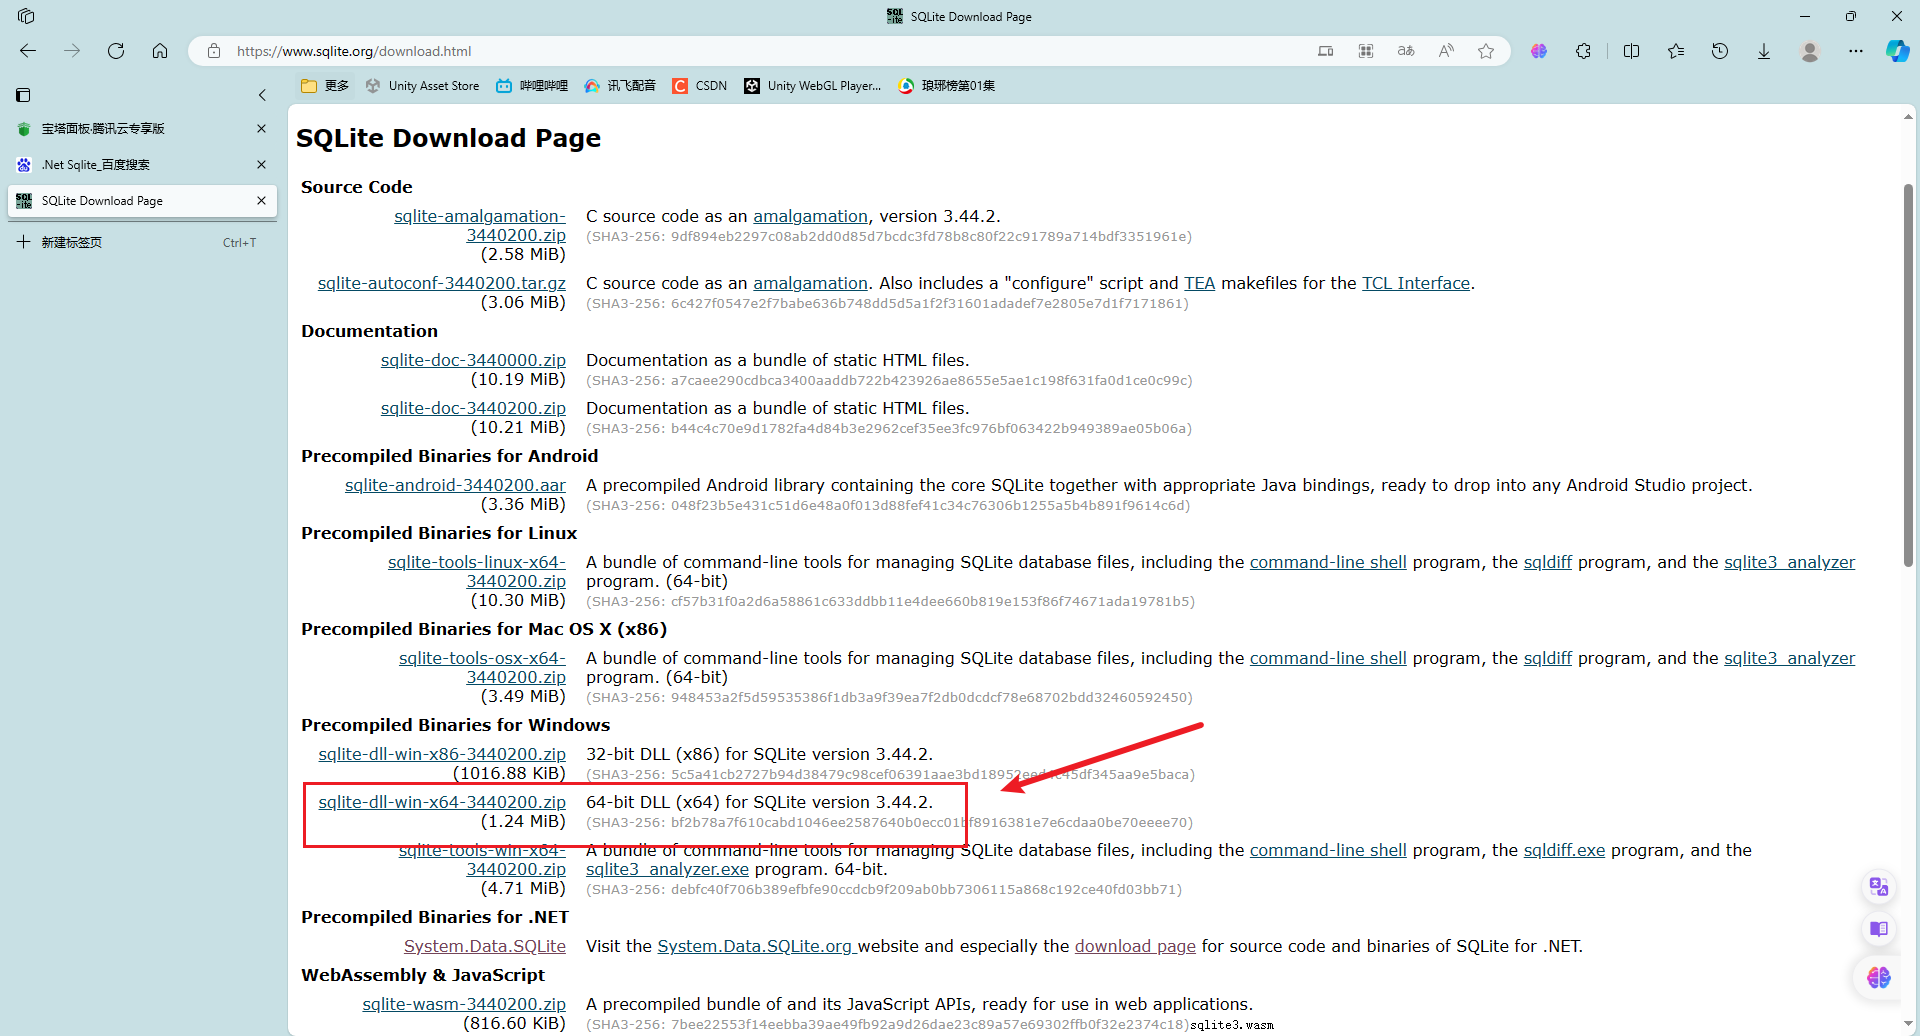Open the floating brain assistant icon
Screen dimensions: 1920x1036
tap(1879, 977)
